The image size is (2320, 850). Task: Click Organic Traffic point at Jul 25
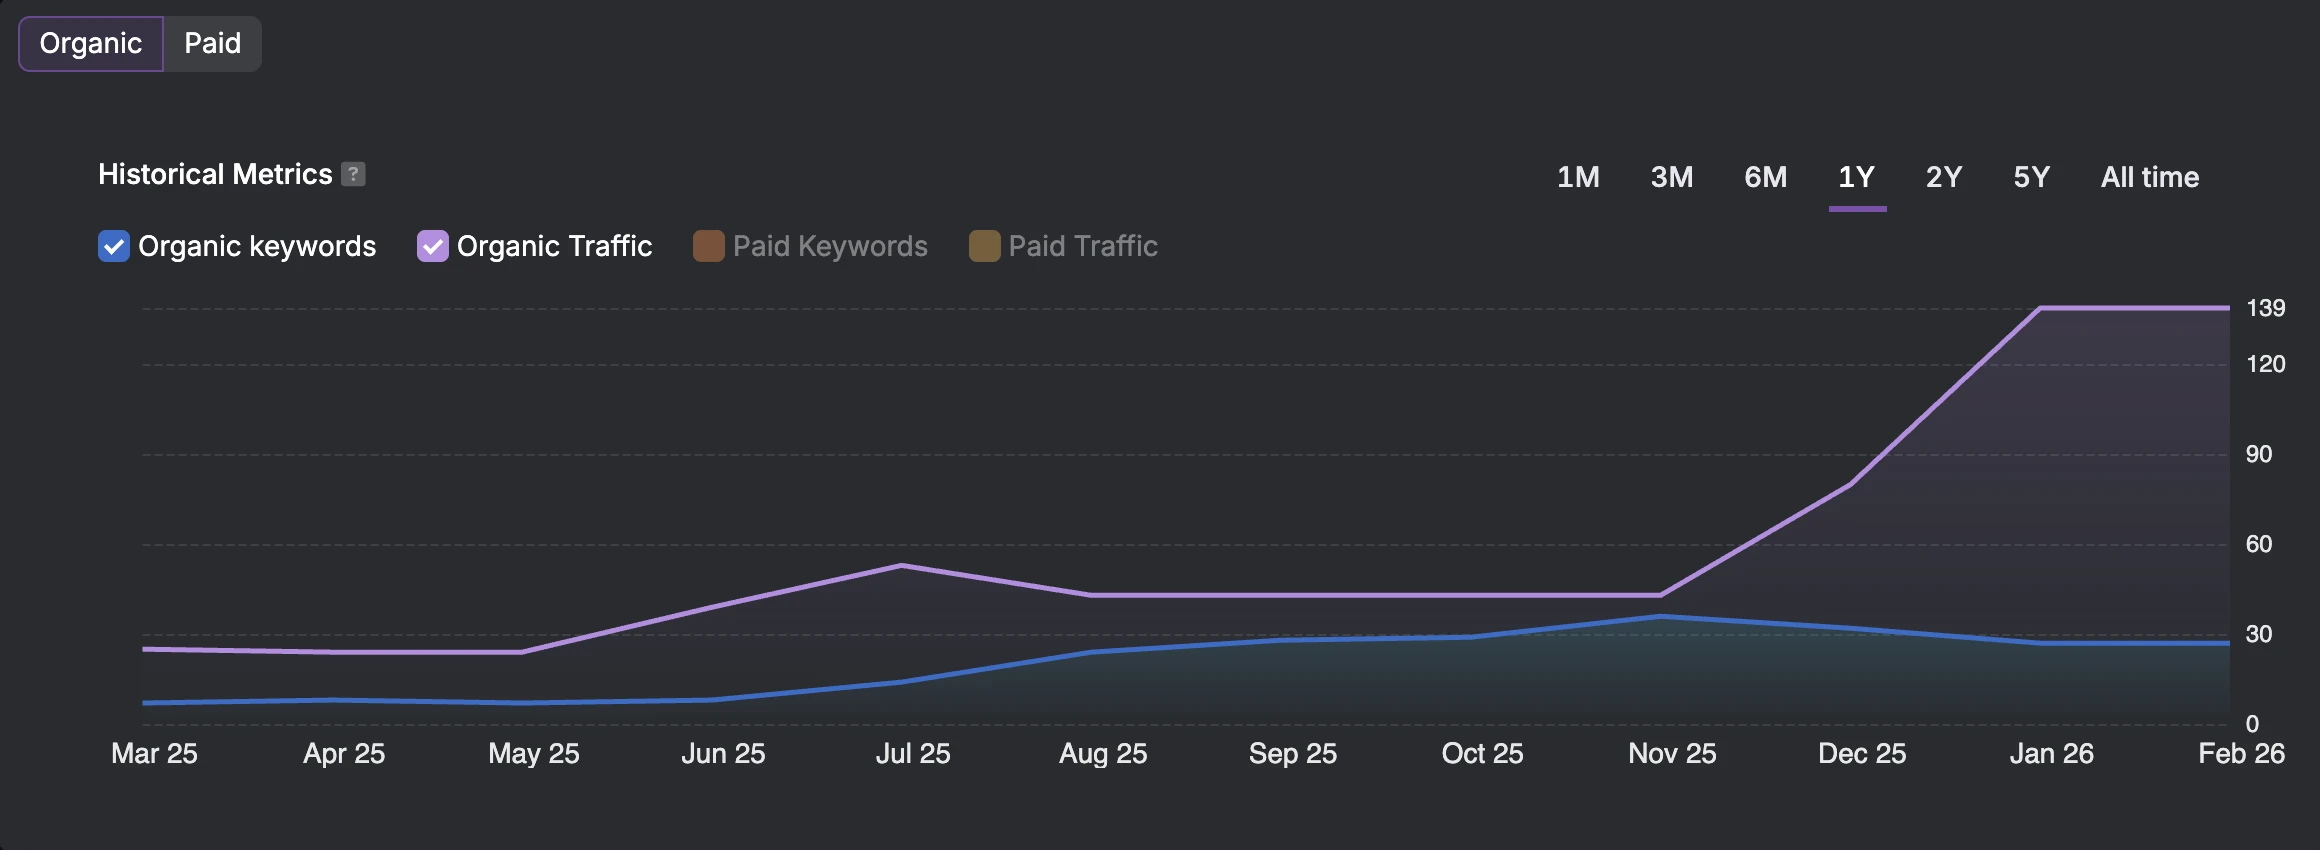point(902,566)
